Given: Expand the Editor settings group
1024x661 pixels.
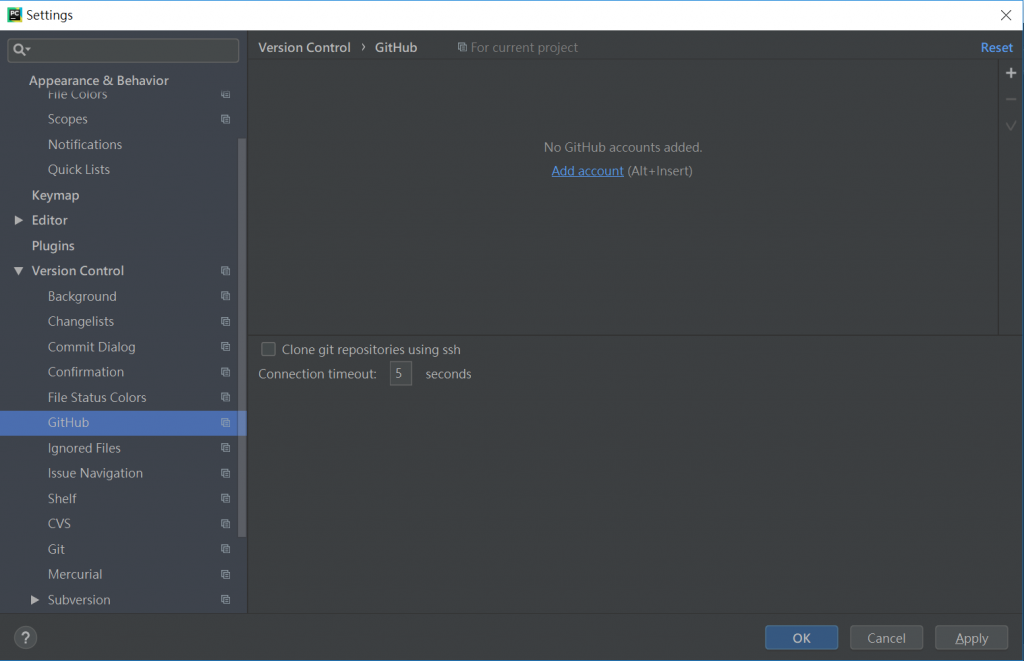Looking at the screenshot, I should [x=18, y=220].
